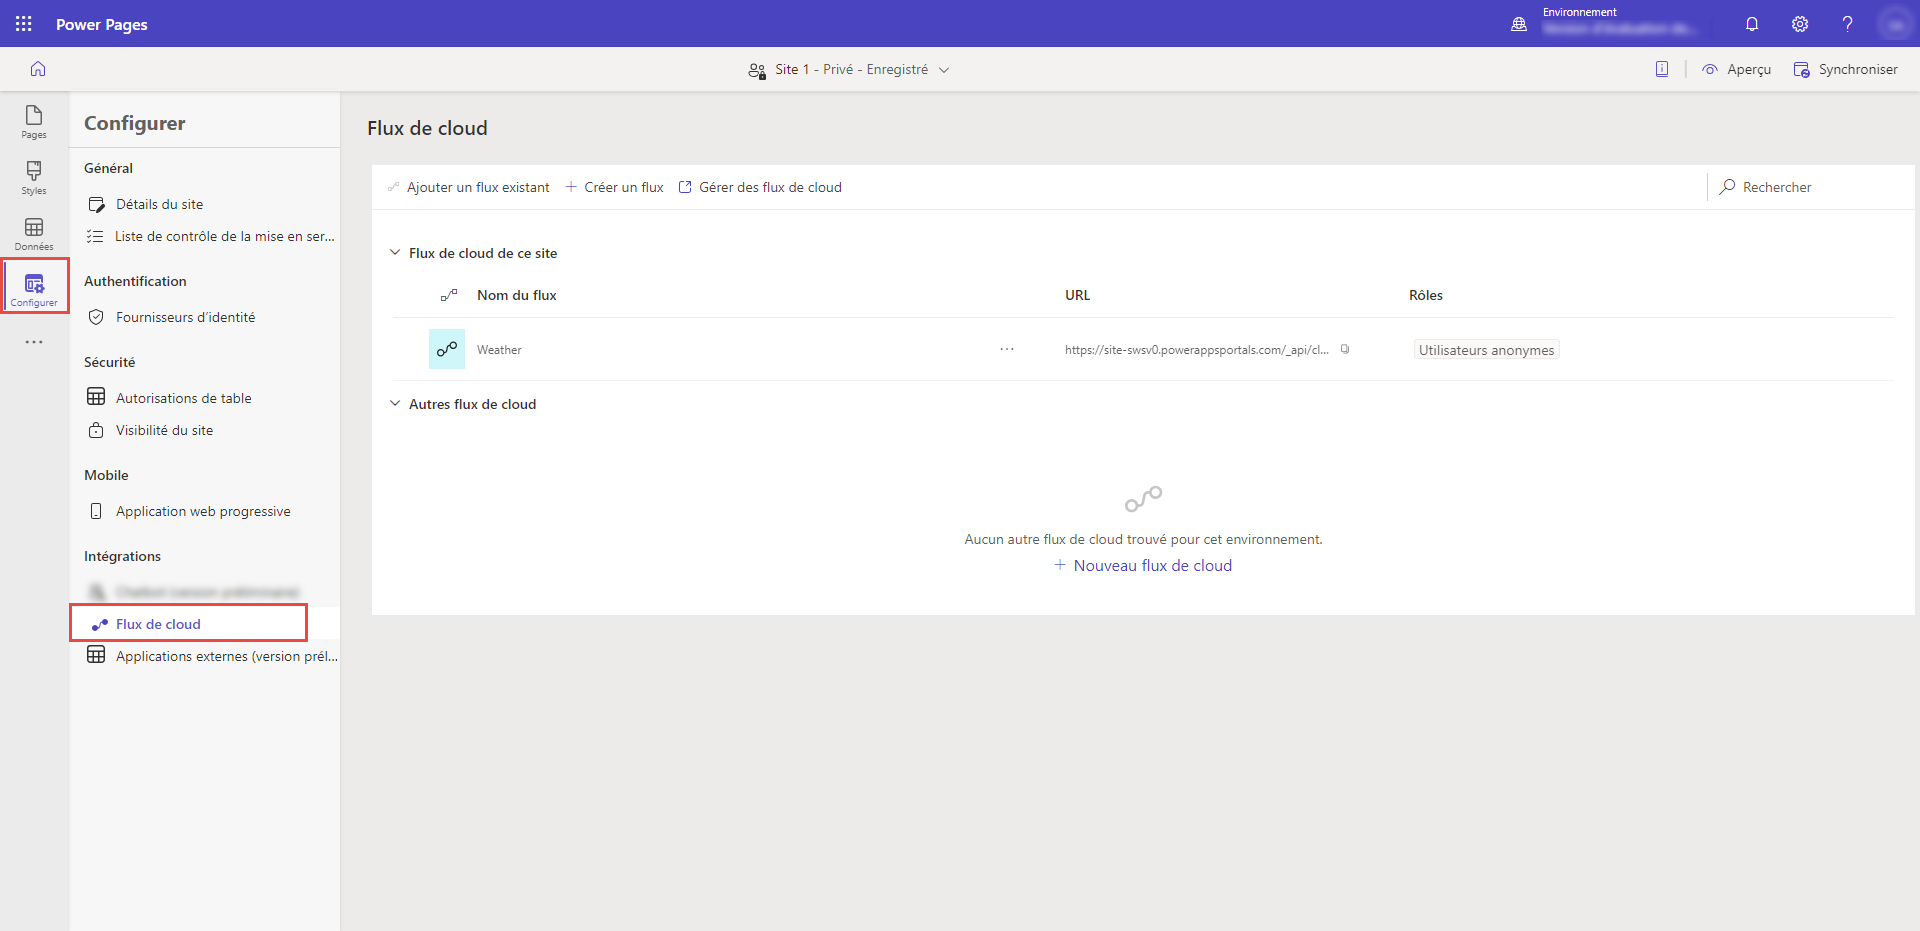Collapse the Autres flux de cloud section
This screenshot has width=1920, height=931.
pyautogui.click(x=395, y=403)
